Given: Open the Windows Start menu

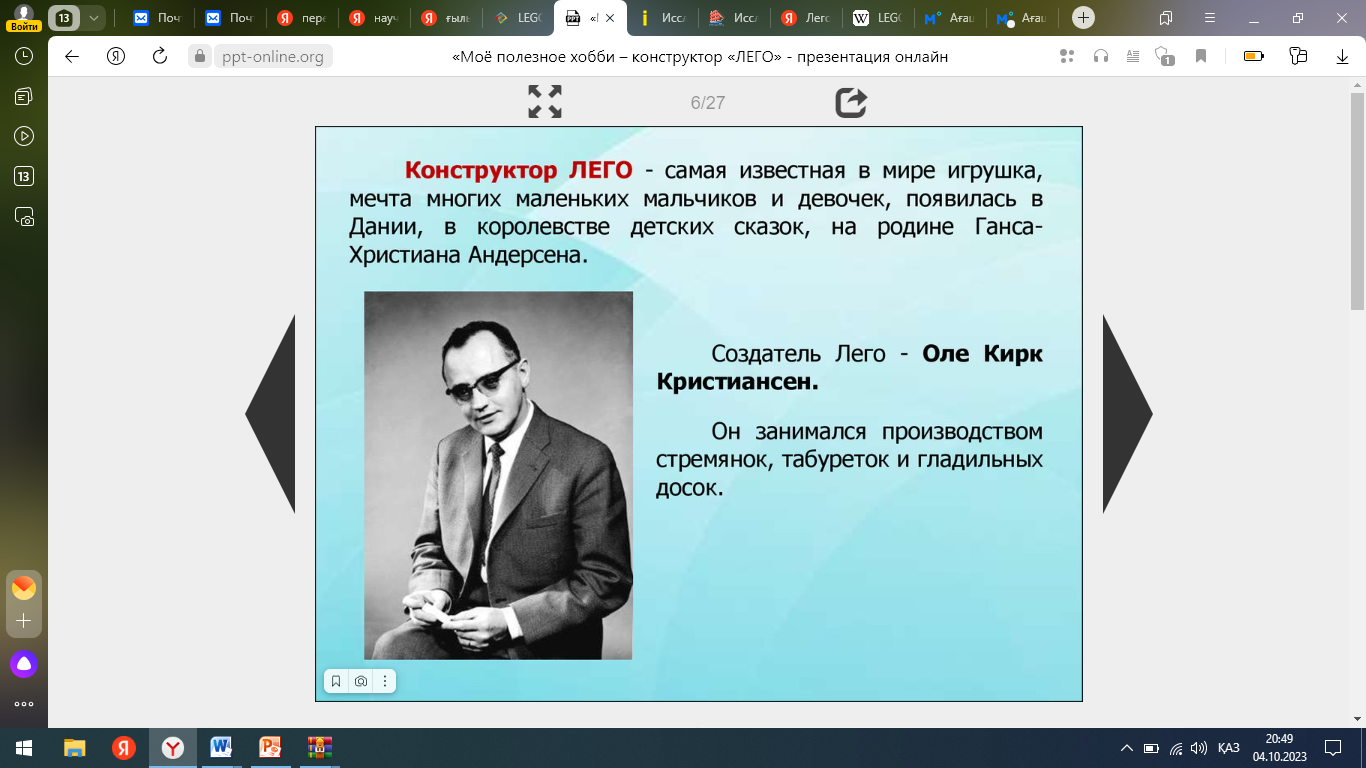Looking at the screenshot, I should pyautogui.click(x=24, y=748).
